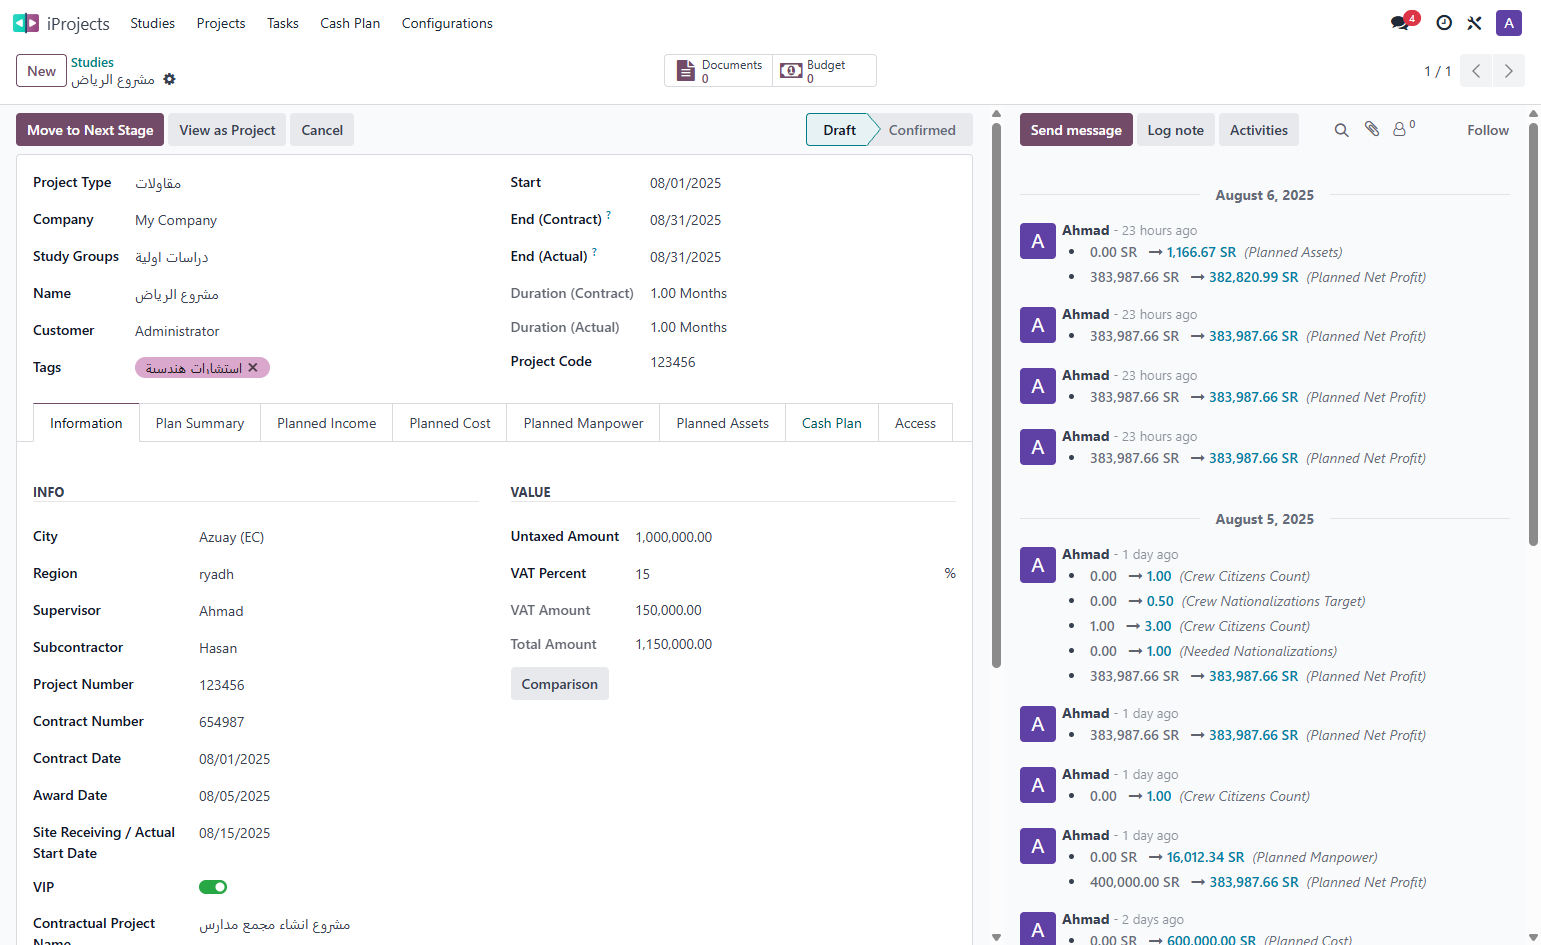Click Move to Next Stage button
This screenshot has height=945, width=1541.
point(90,130)
